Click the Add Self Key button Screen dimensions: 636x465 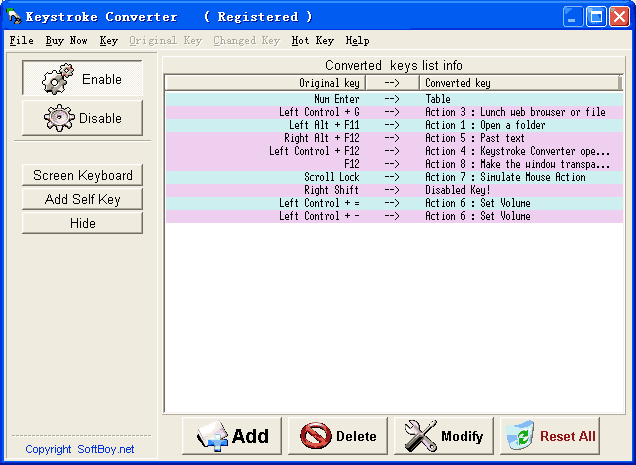[x=82, y=199]
